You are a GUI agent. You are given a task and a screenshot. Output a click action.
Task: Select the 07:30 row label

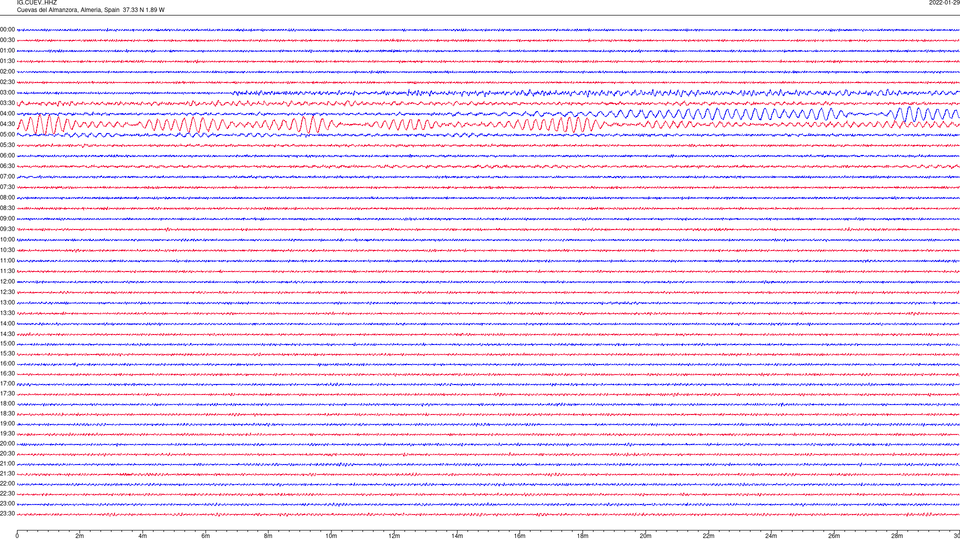click(7, 187)
